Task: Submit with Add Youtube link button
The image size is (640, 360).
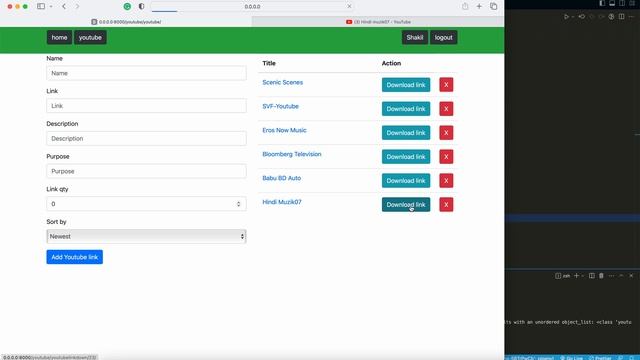Action: (74, 257)
